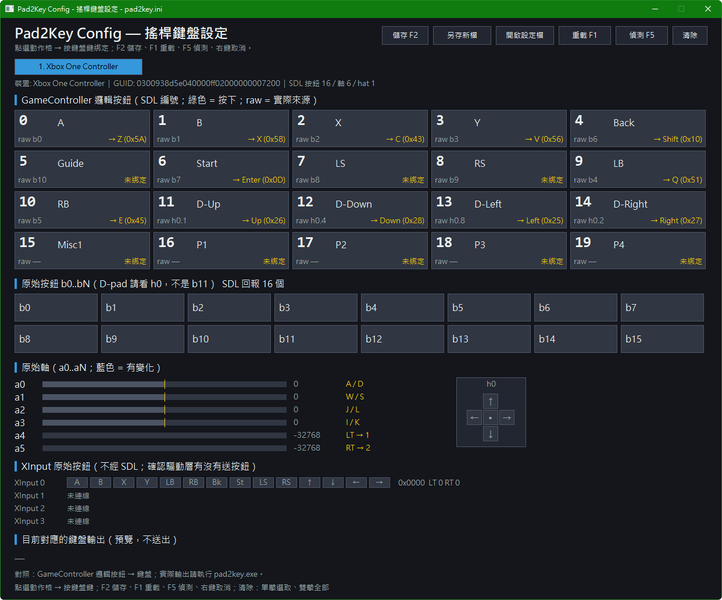Select logical button 5 Guide tile
The width and height of the screenshot is (722, 600).
[82, 169]
